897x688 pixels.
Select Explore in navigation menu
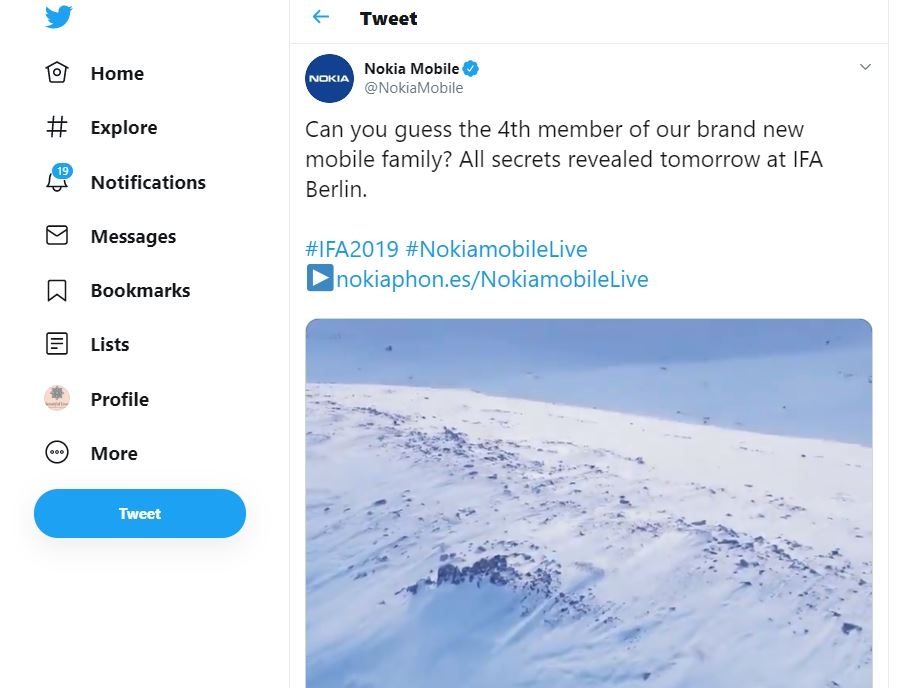(x=124, y=128)
